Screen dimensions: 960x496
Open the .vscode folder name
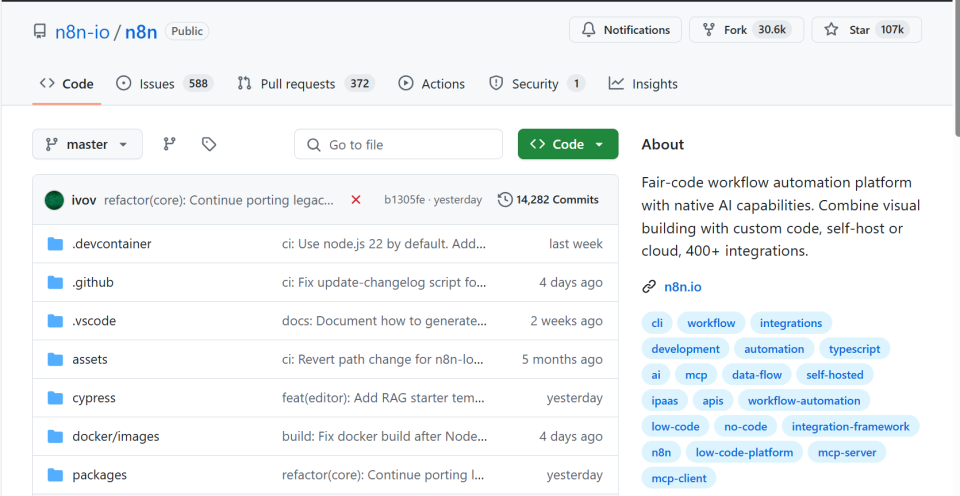coord(94,321)
